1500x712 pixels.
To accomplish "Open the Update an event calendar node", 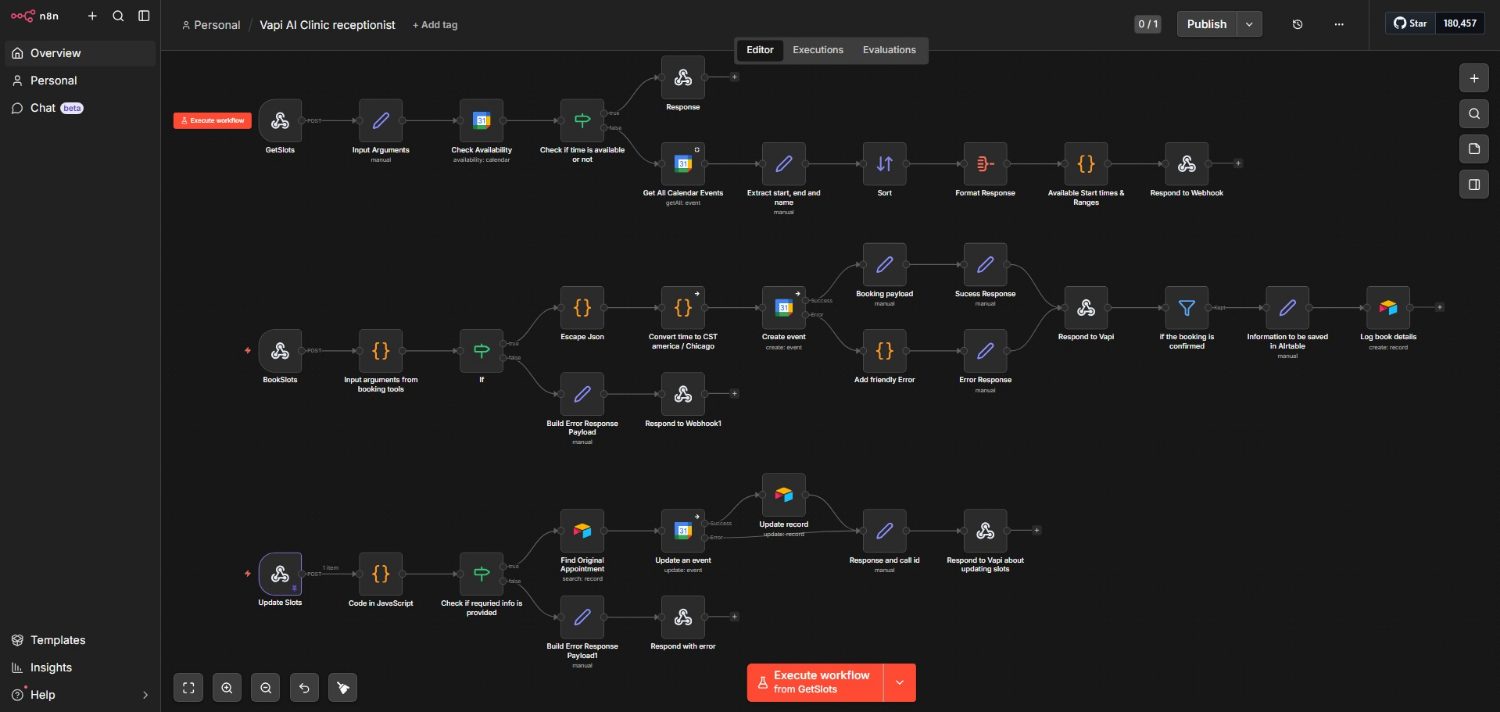I will 683,531.
